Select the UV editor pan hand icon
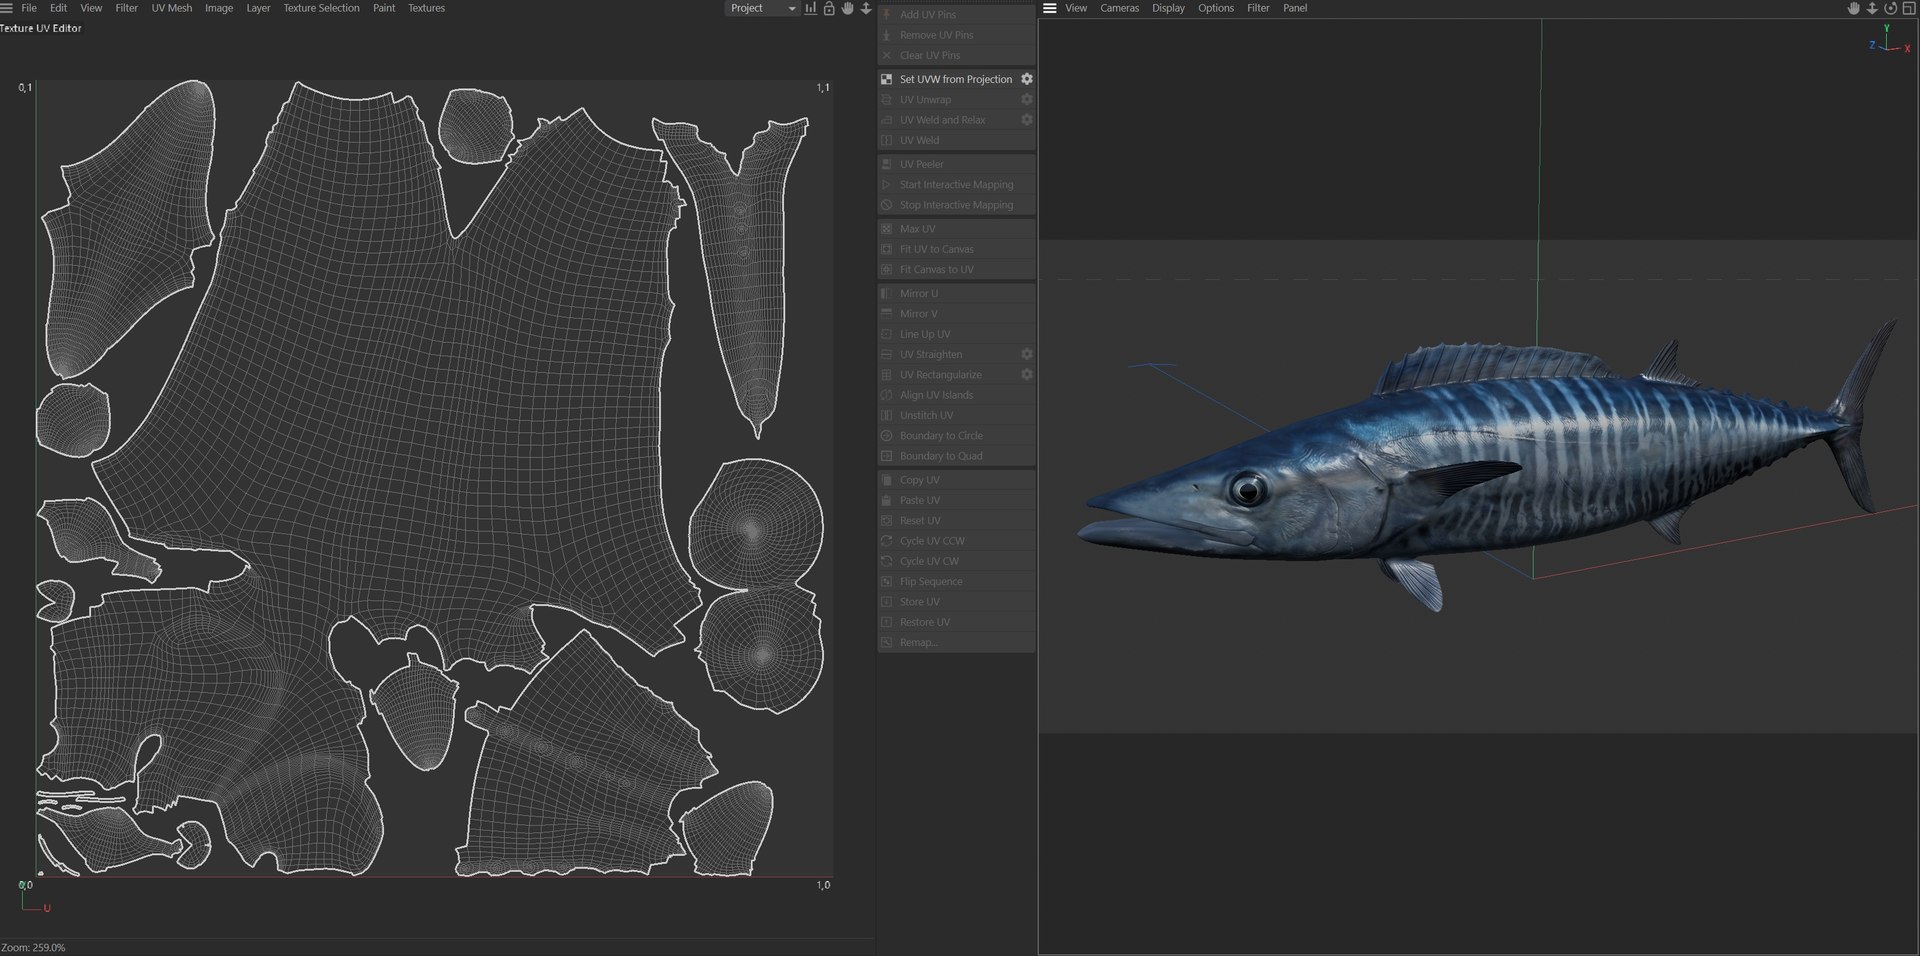 point(848,8)
